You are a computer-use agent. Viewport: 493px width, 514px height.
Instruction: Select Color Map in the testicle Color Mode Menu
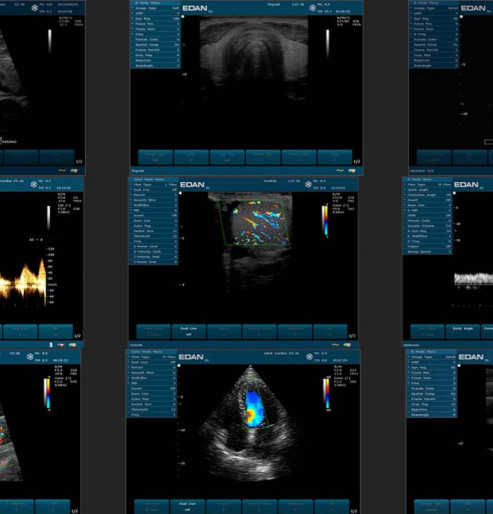[x=154, y=226]
